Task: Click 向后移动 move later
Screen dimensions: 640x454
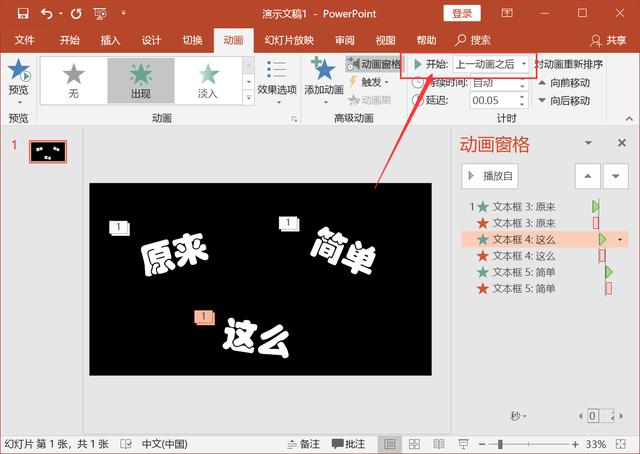Action: coord(564,100)
